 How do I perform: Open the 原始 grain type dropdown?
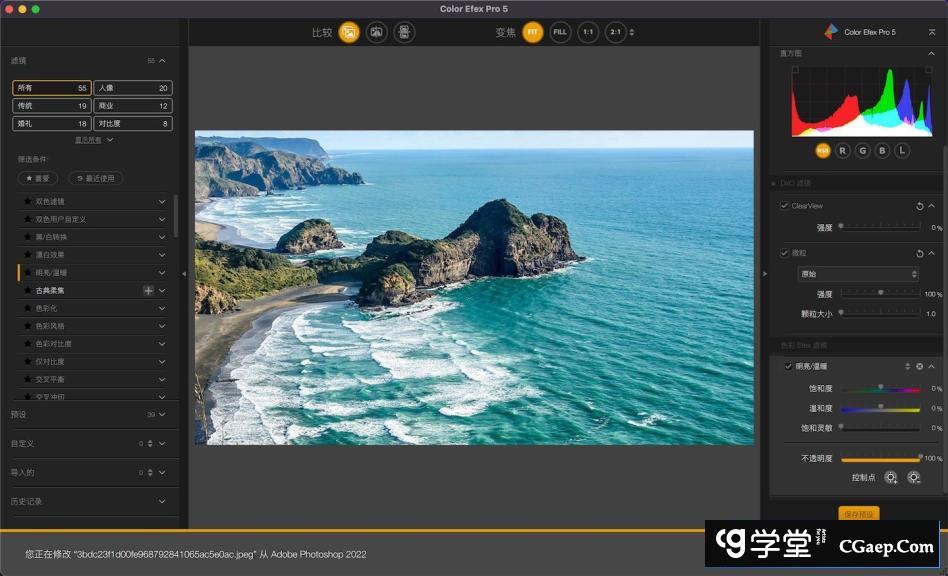(x=858, y=274)
